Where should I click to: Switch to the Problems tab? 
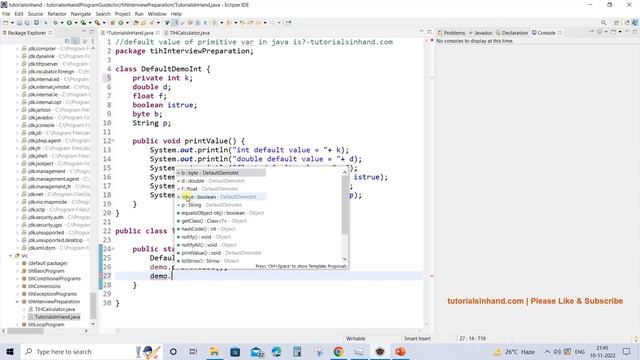coord(451,33)
